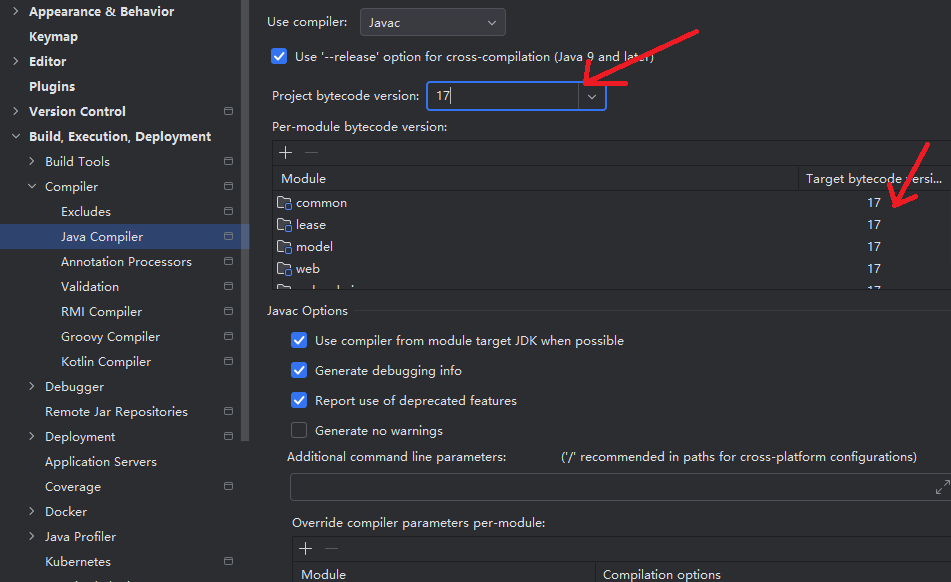Click the Project bytecode version text field
Screen dimensions: 951x582
tap(503, 96)
